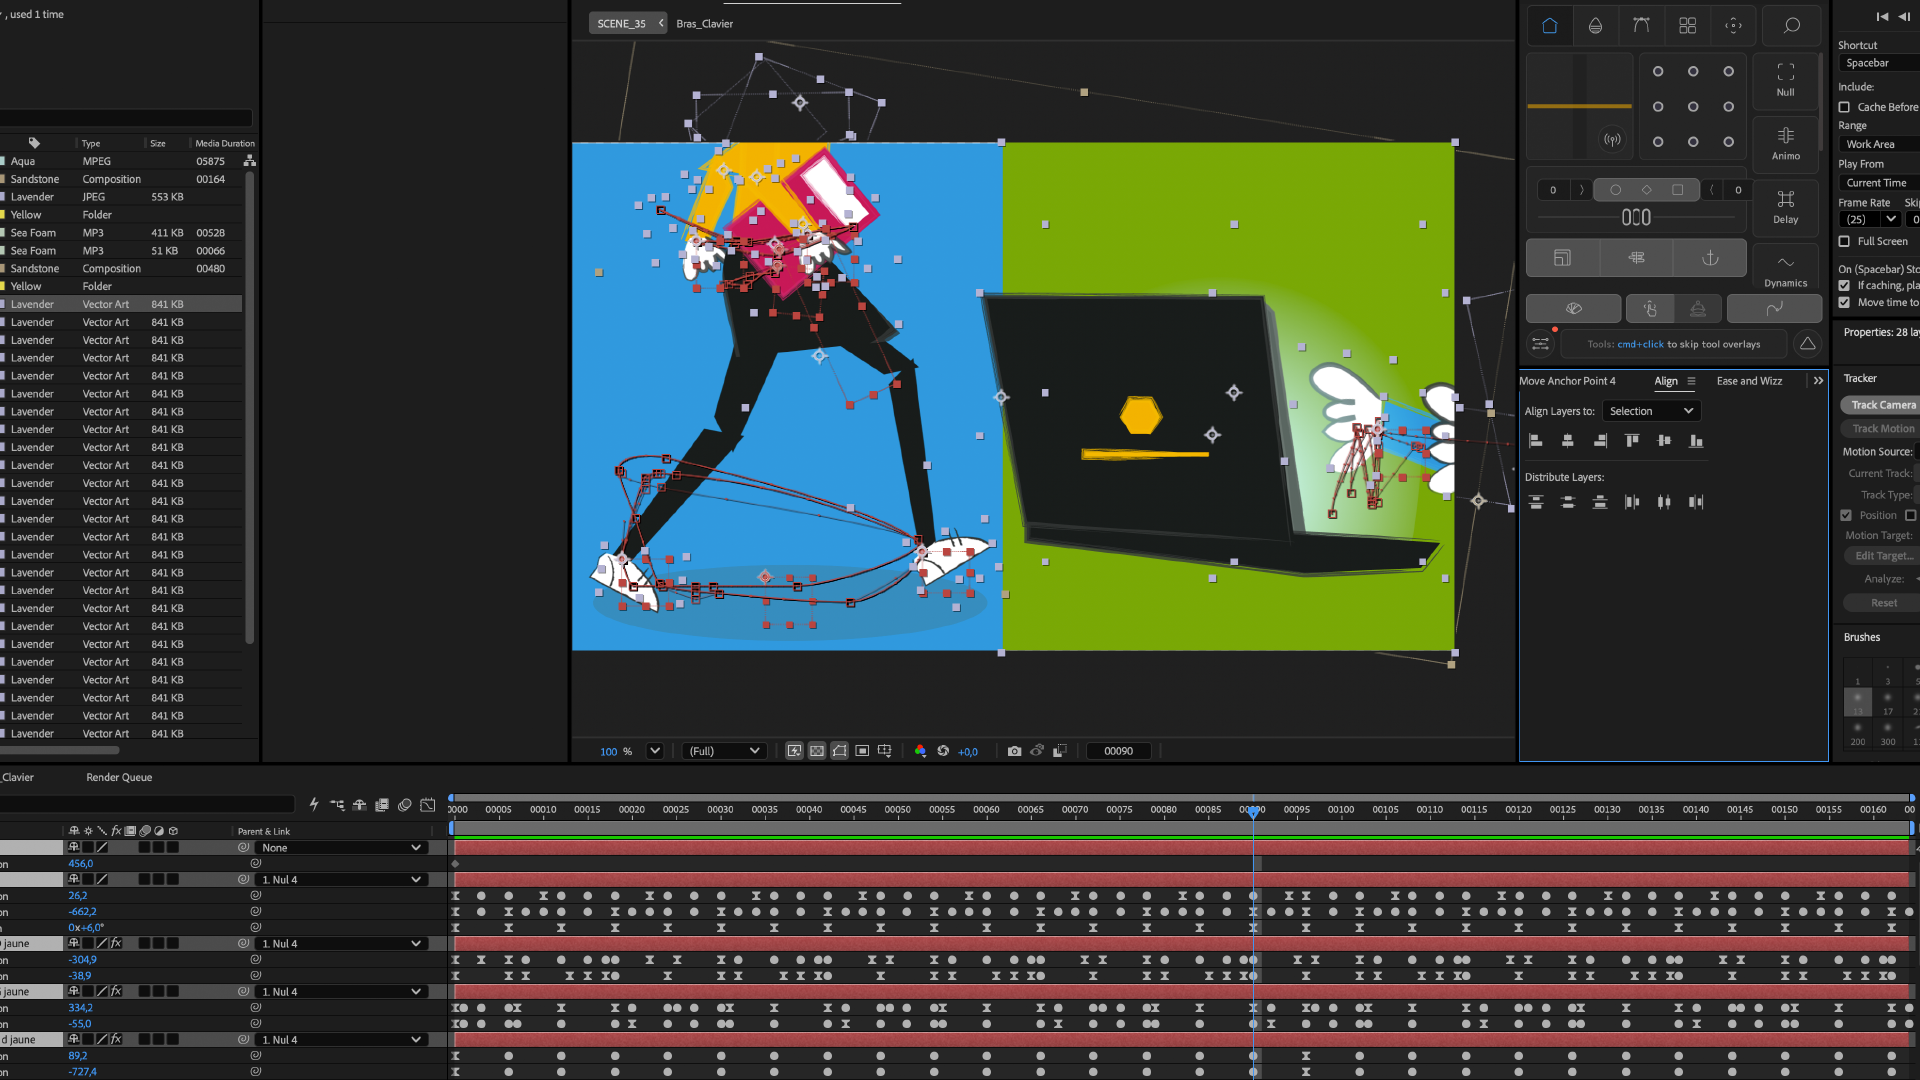Image resolution: width=1920 pixels, height=1080 pixels.
Task: Align layers to left edge
Action: tap(1536, 441)
